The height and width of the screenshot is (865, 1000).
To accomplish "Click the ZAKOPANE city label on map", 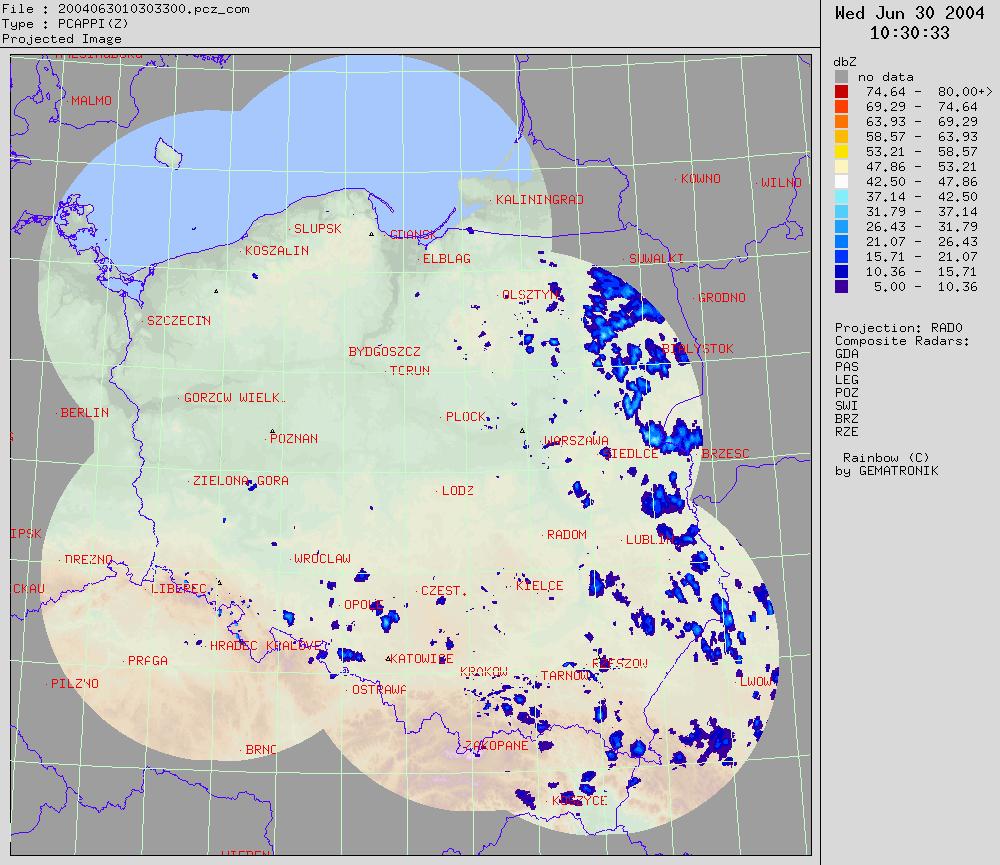I will (496, 746).
